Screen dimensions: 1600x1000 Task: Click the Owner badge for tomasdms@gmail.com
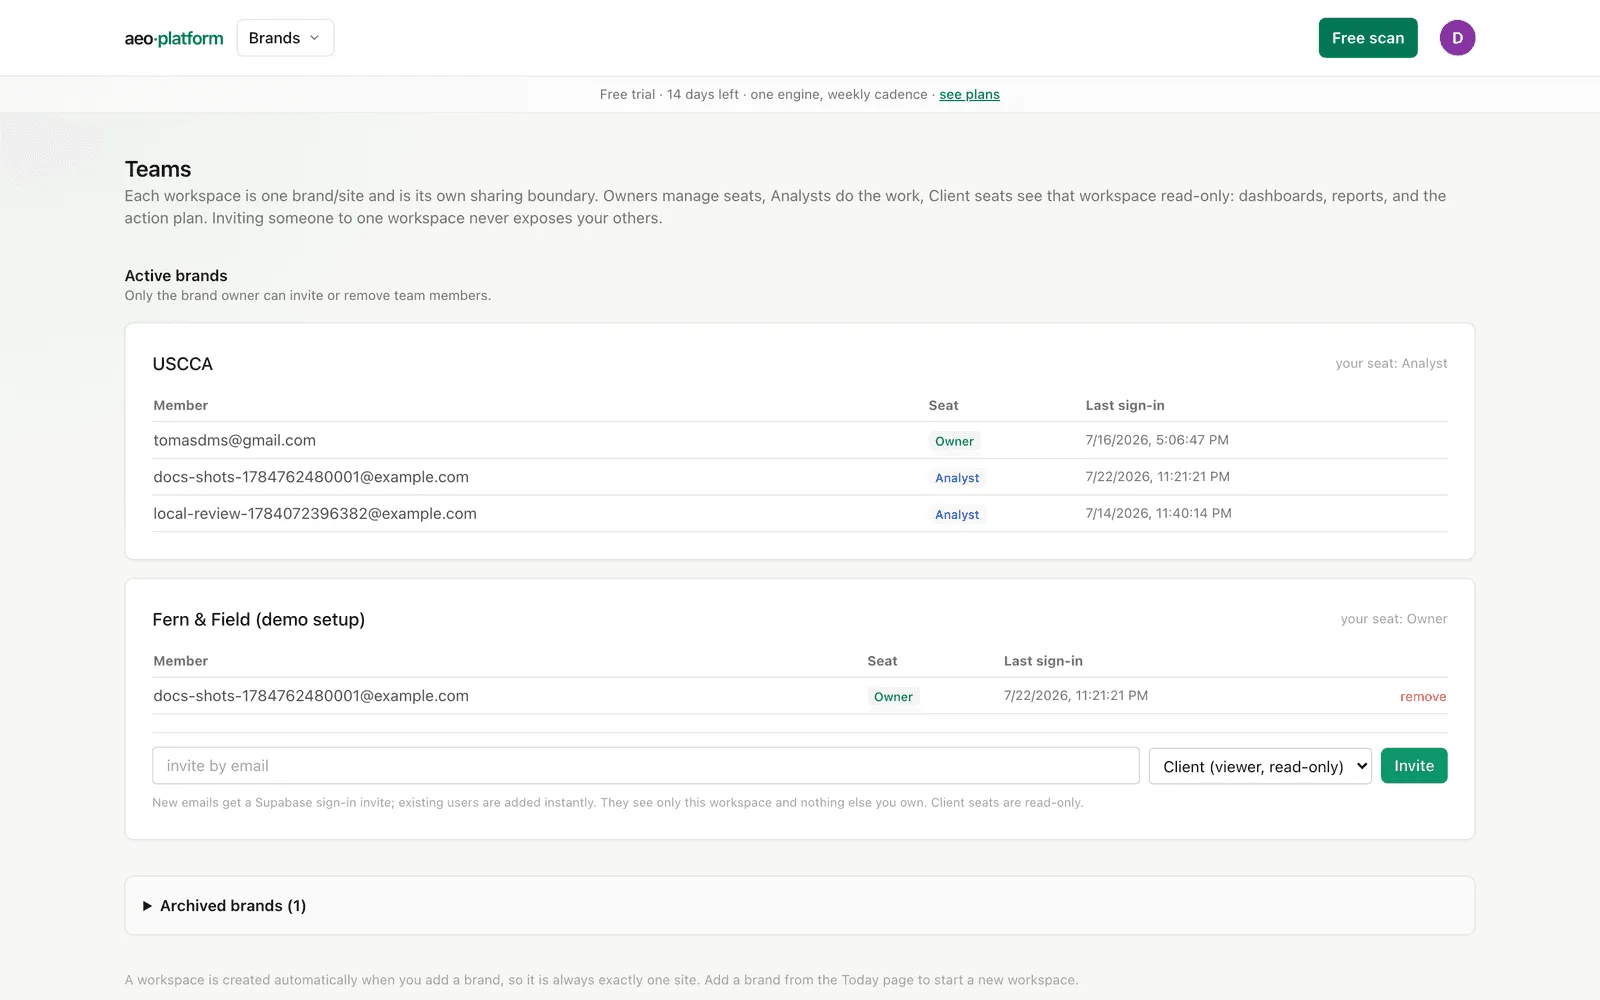[954, 441]
